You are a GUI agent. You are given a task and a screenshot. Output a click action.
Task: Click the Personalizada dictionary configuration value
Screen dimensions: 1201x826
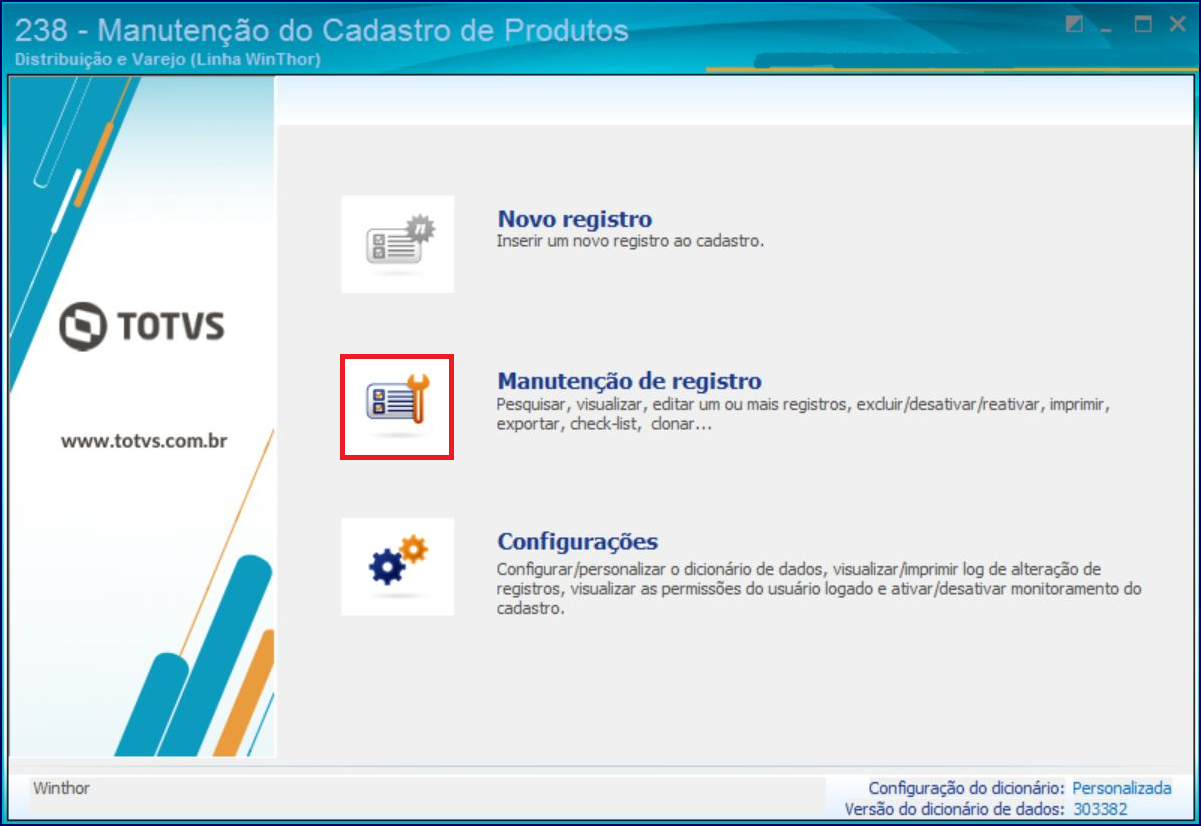1121,788
